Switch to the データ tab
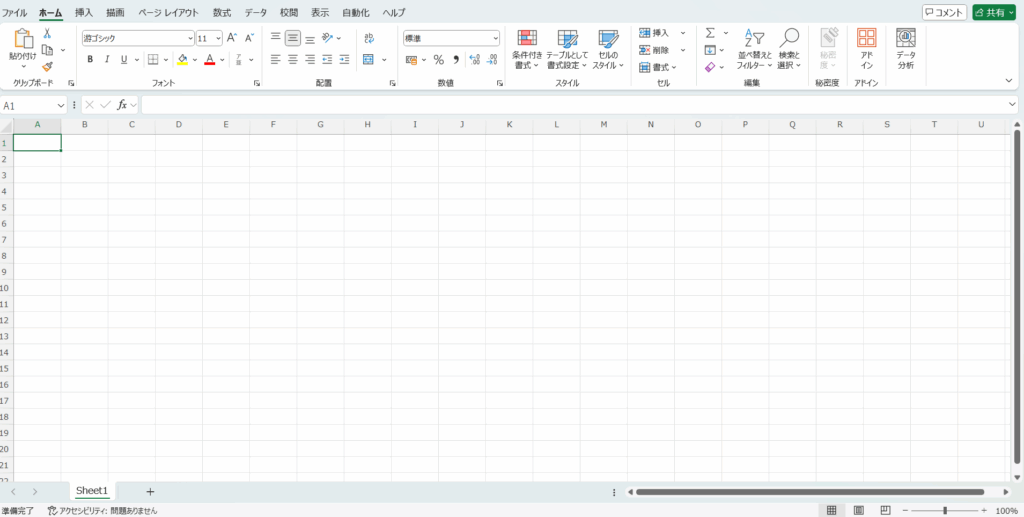The height and width of the screenshot is (517, 1024). pos(256,12)
